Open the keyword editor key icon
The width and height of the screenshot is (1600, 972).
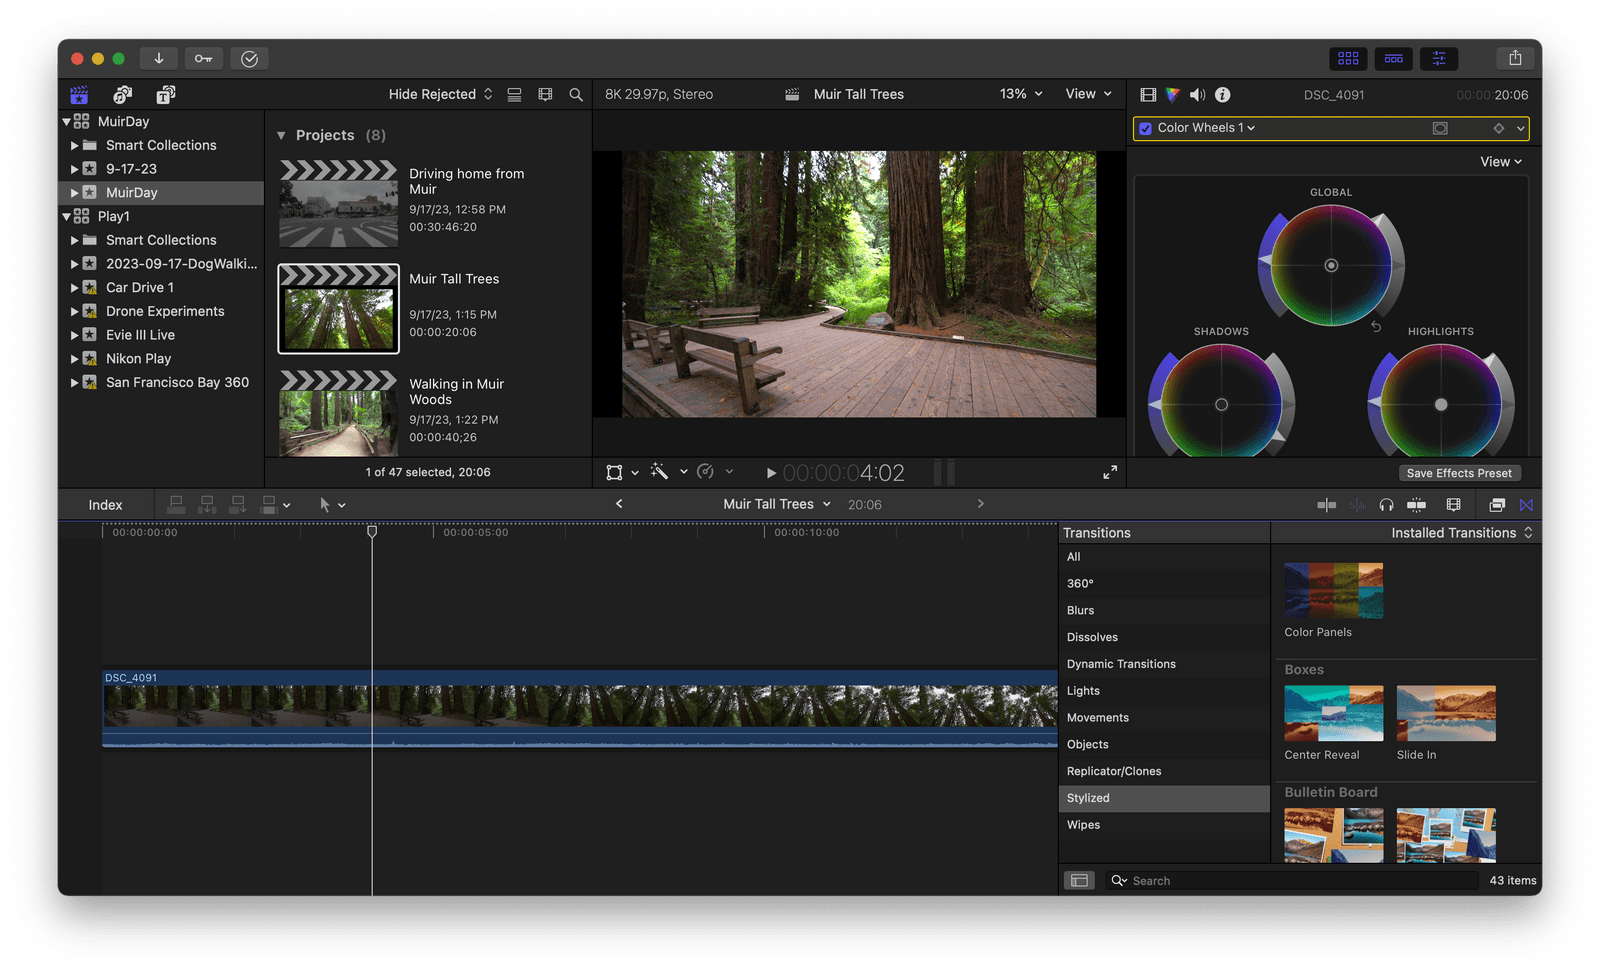[203, 58]
